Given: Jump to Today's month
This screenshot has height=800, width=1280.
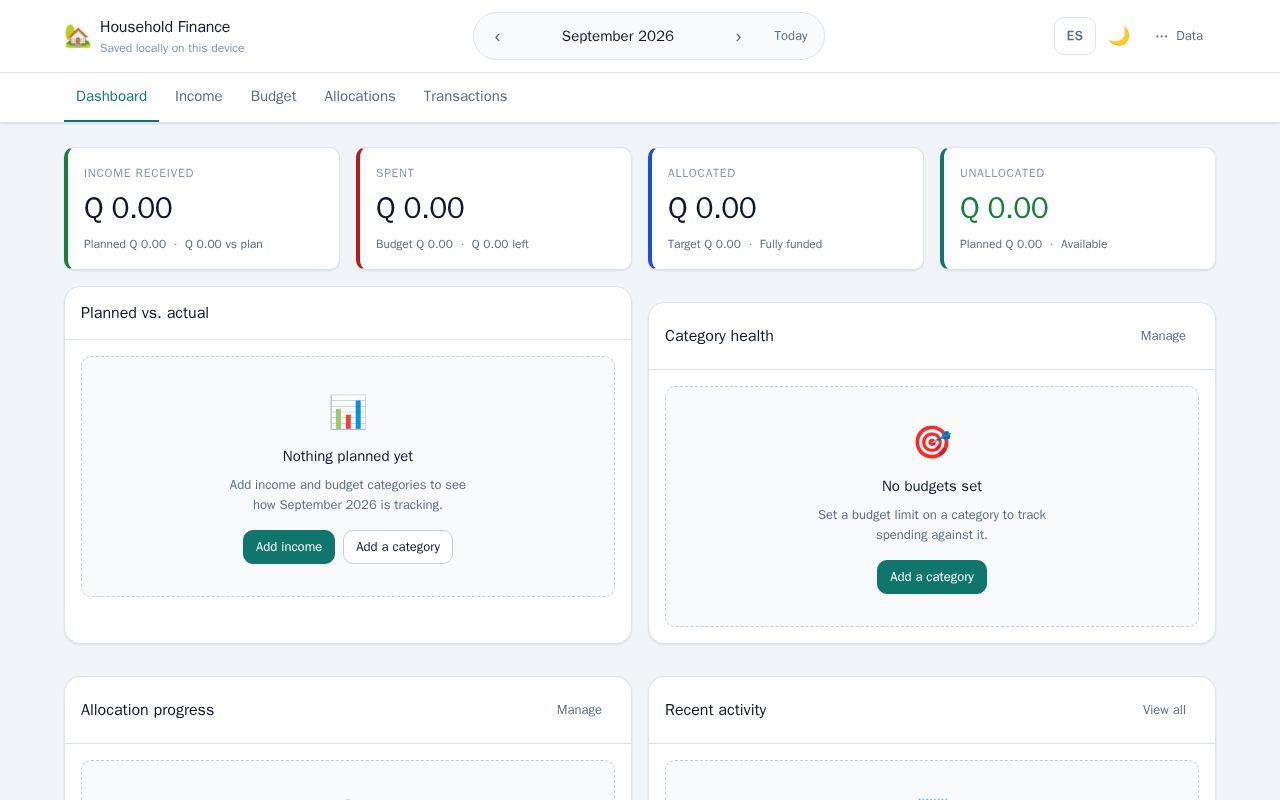Looking at the screenshot, I should click(x=790, y=36).
